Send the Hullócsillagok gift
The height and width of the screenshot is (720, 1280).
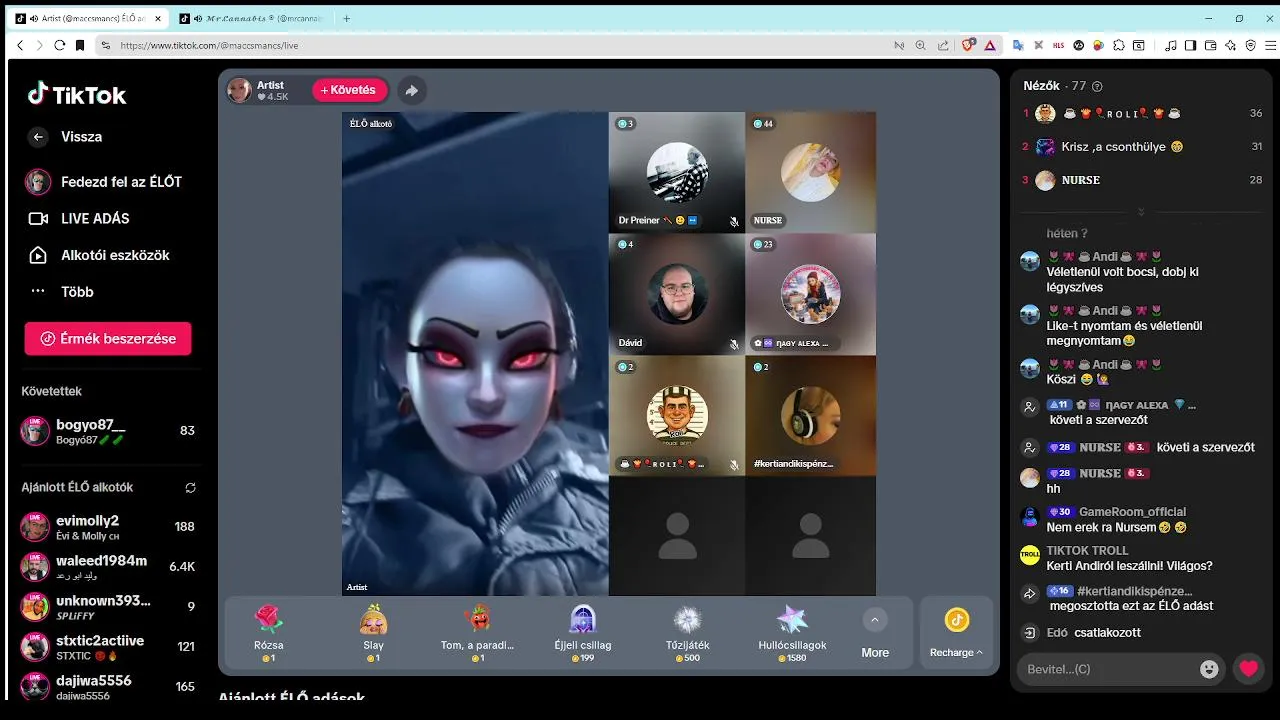point(792,632)
